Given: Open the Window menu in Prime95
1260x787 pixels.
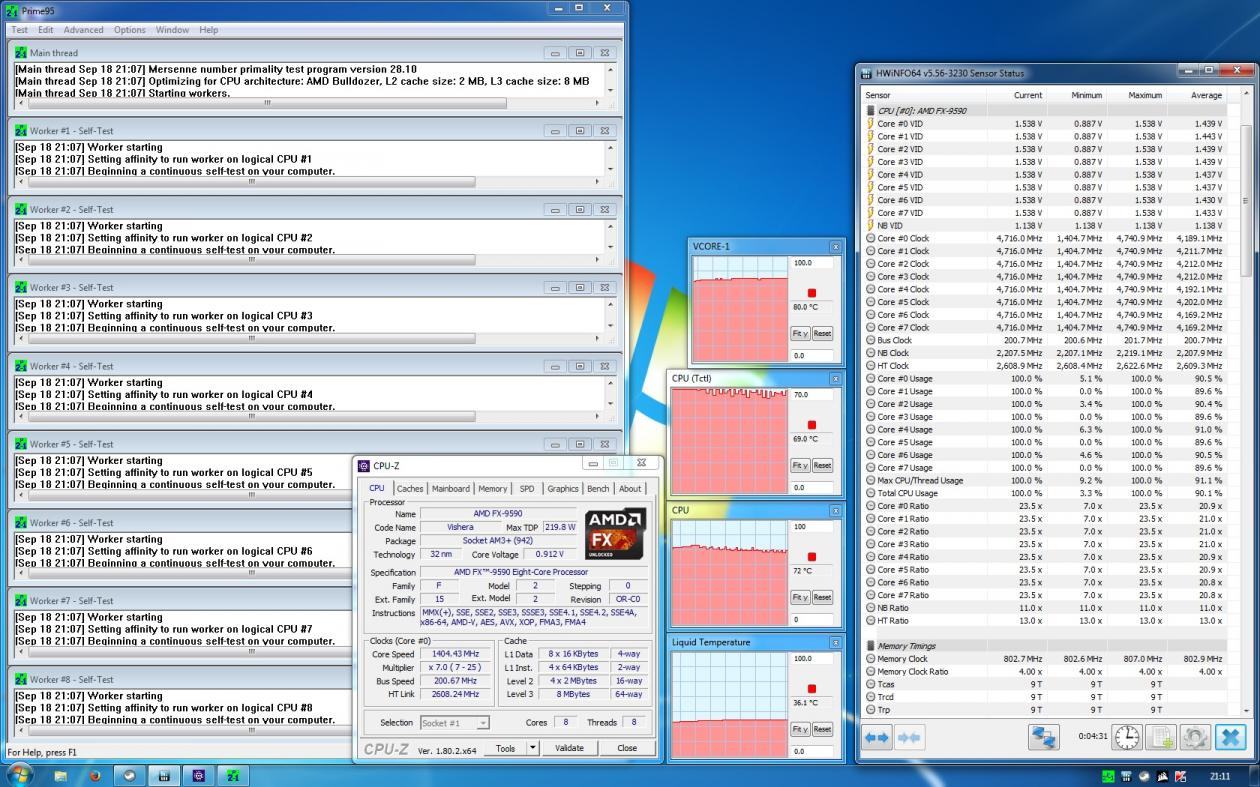Looking at the screenshot, I should [172, 30].
